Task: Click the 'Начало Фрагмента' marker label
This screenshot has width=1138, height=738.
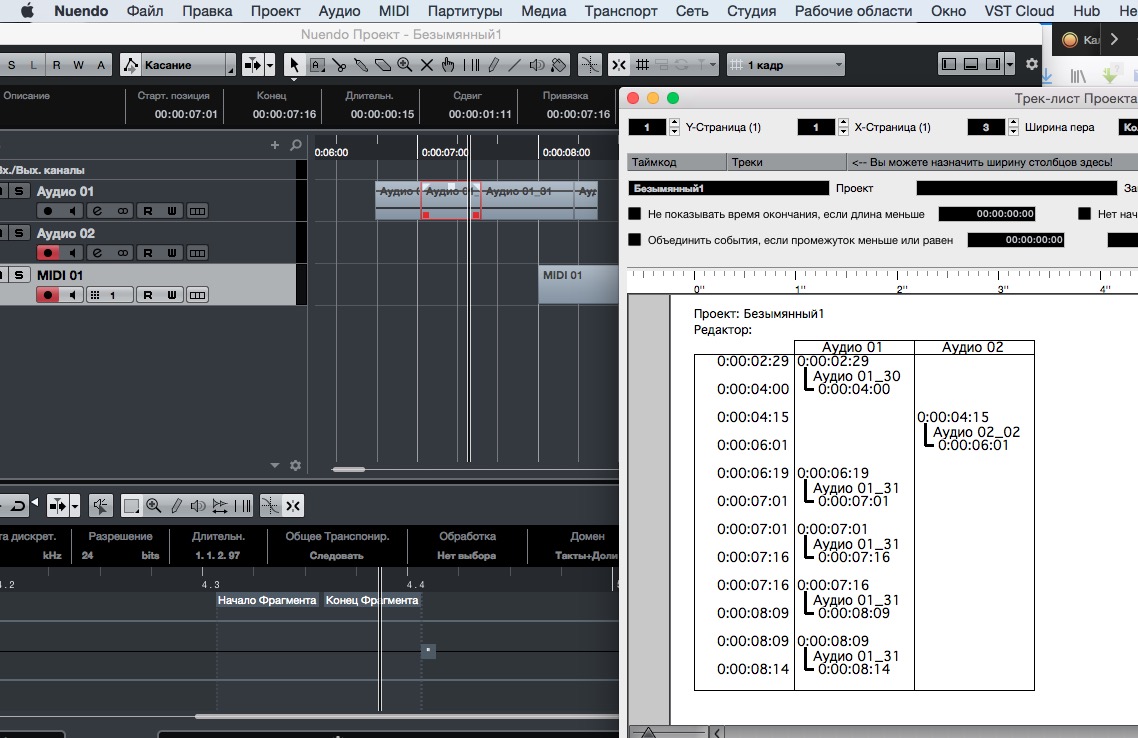Action: click(267, 600)
